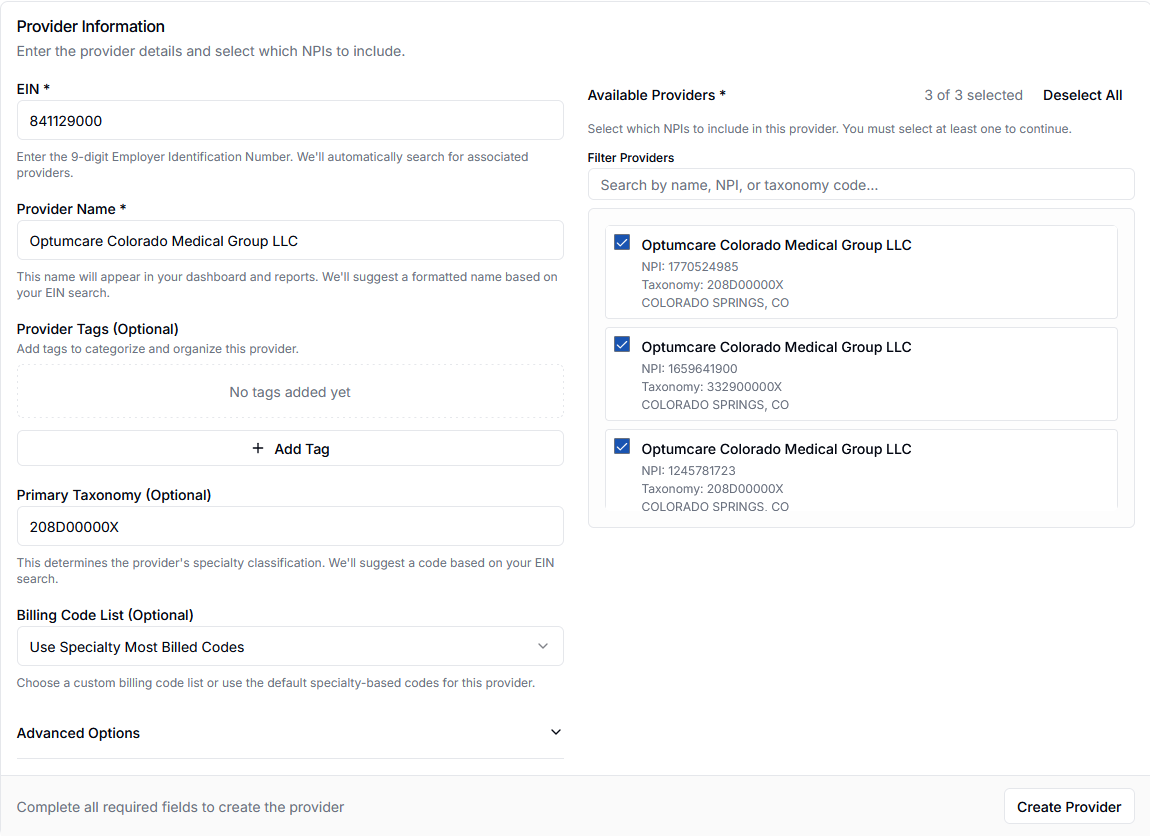Image resolution: width=1150 pixels, height=836 pixels.
Task: Uncheck NPI 1770524985 provider entry
Action: (622, 242)
